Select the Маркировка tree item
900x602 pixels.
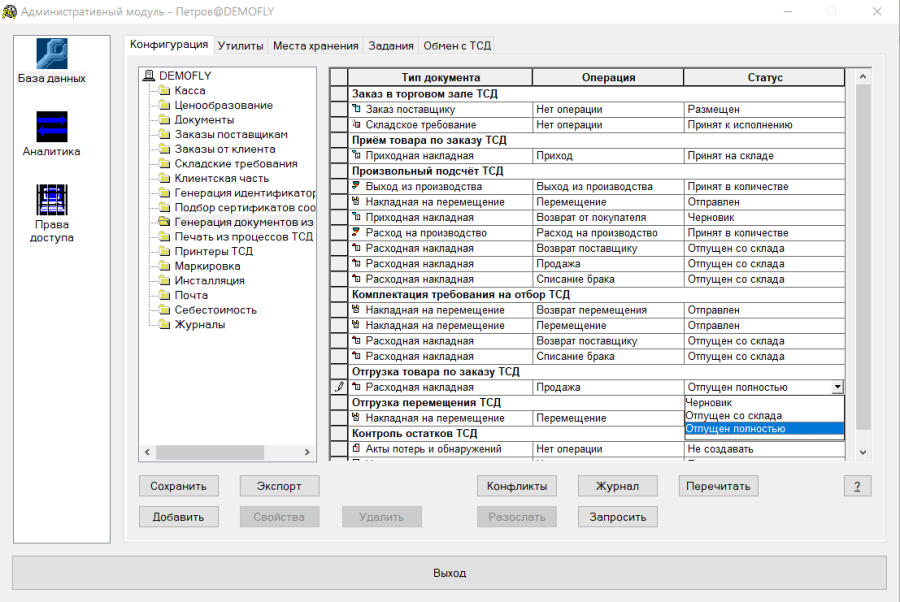(207, 266)
